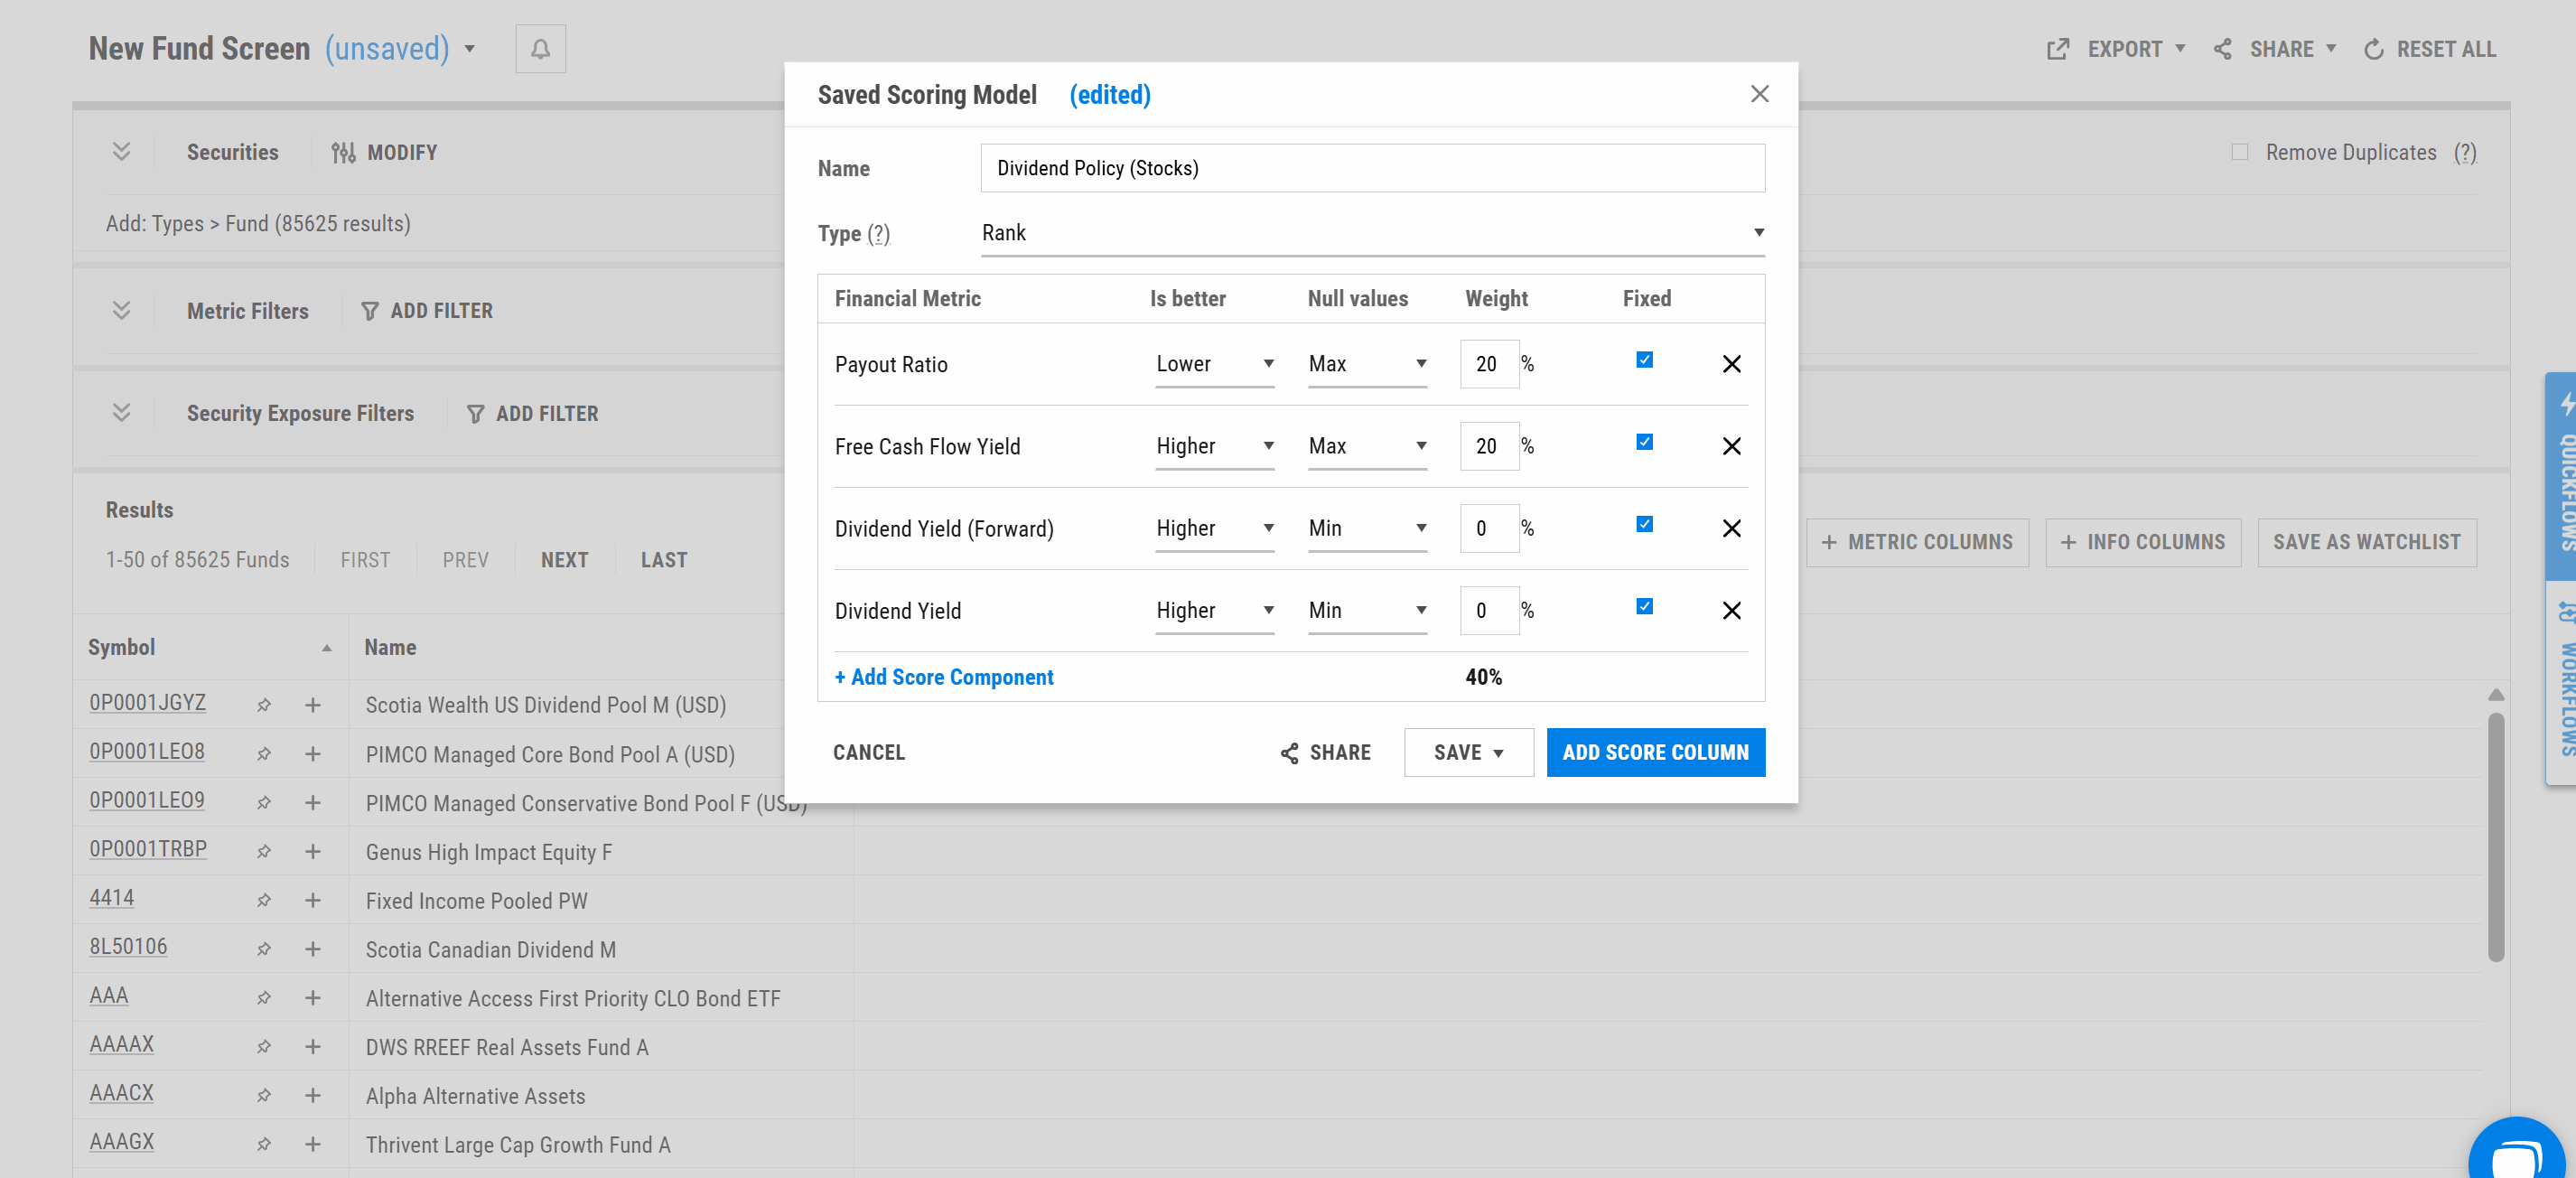Toggle Fixed checkbox for Dividend Yield (Forward)

1644,524
